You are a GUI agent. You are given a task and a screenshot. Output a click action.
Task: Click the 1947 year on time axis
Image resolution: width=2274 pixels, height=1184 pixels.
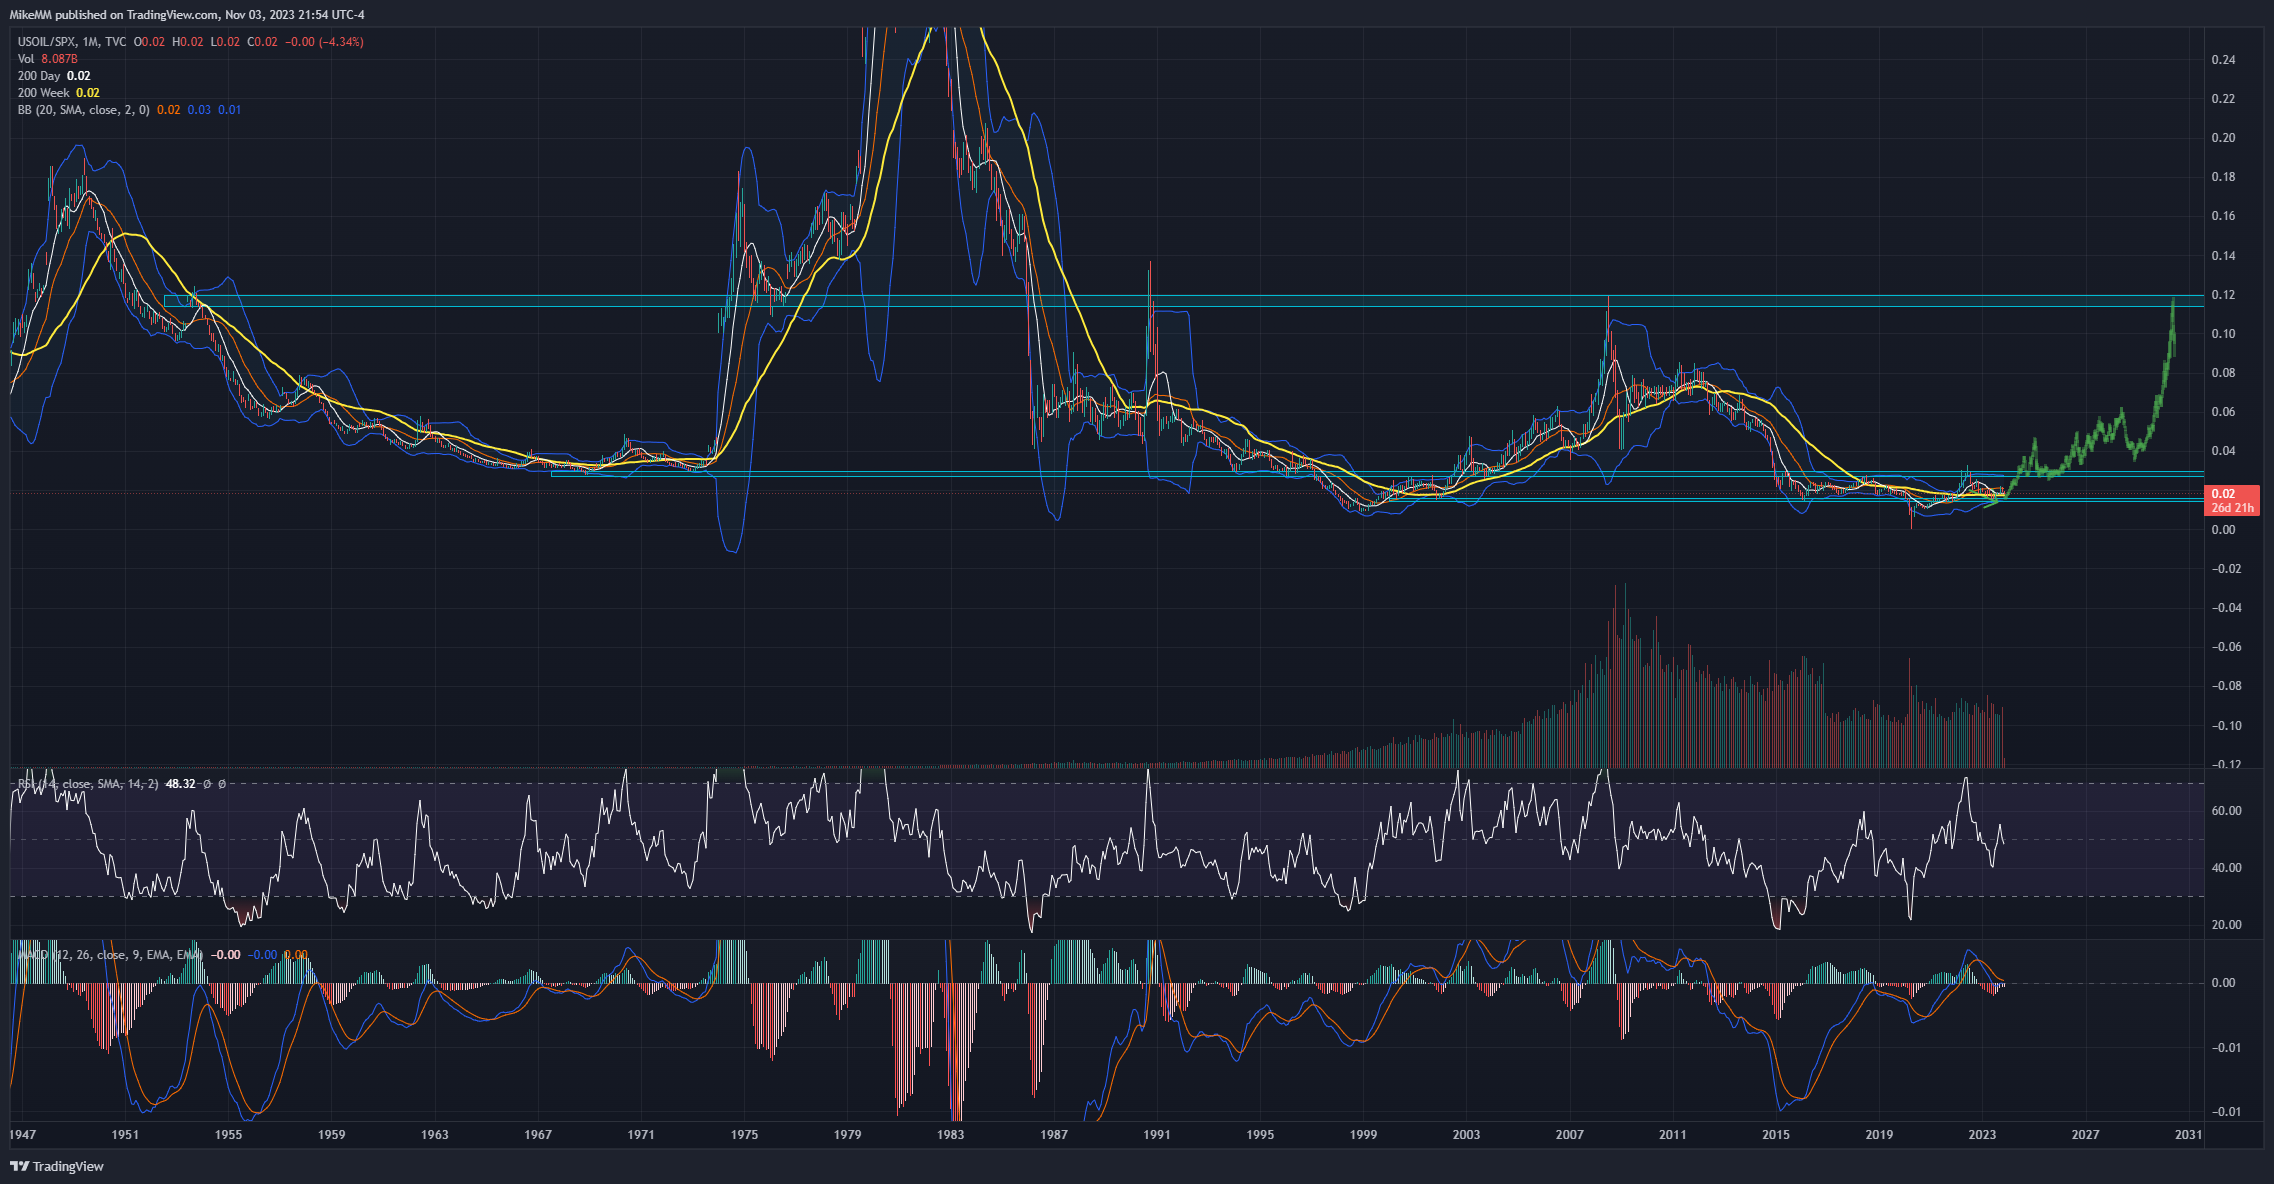click(22, 1135)
